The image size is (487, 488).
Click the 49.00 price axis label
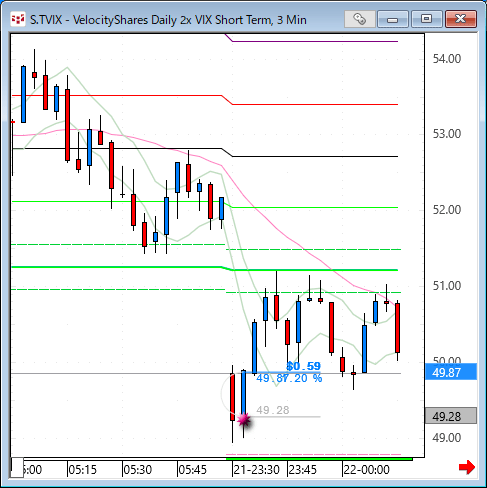point(447,438)
